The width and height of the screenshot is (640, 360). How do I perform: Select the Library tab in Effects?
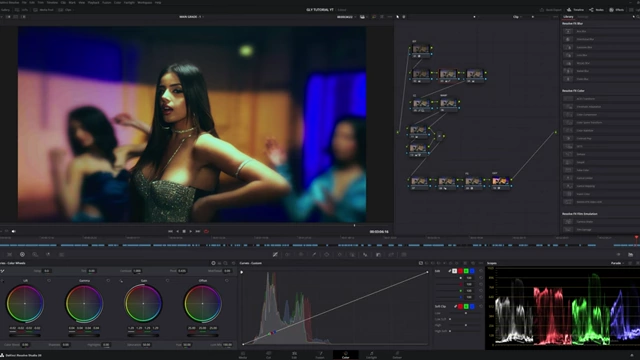pos(568,17)
